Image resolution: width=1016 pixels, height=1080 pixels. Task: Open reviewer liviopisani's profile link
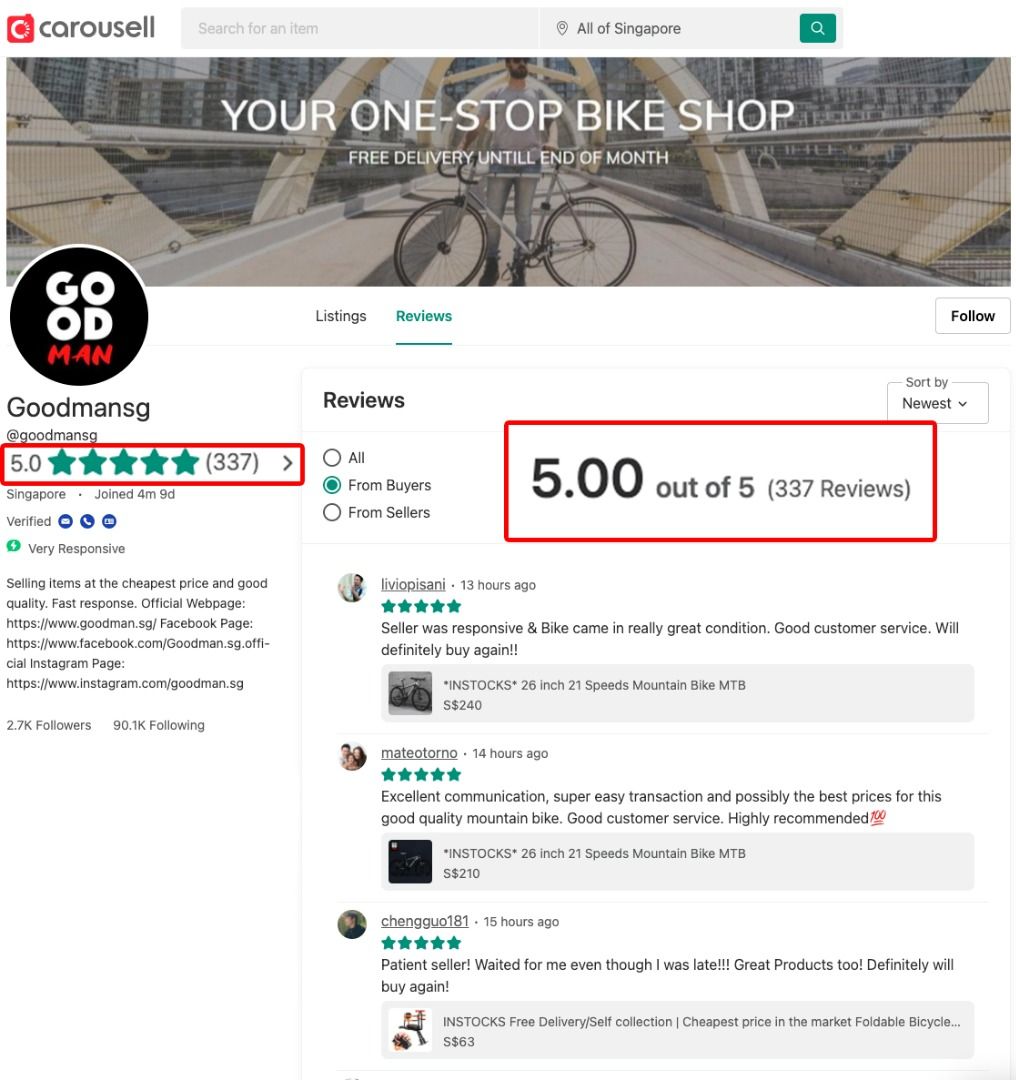pyautogui.click(x=413, y=584)
